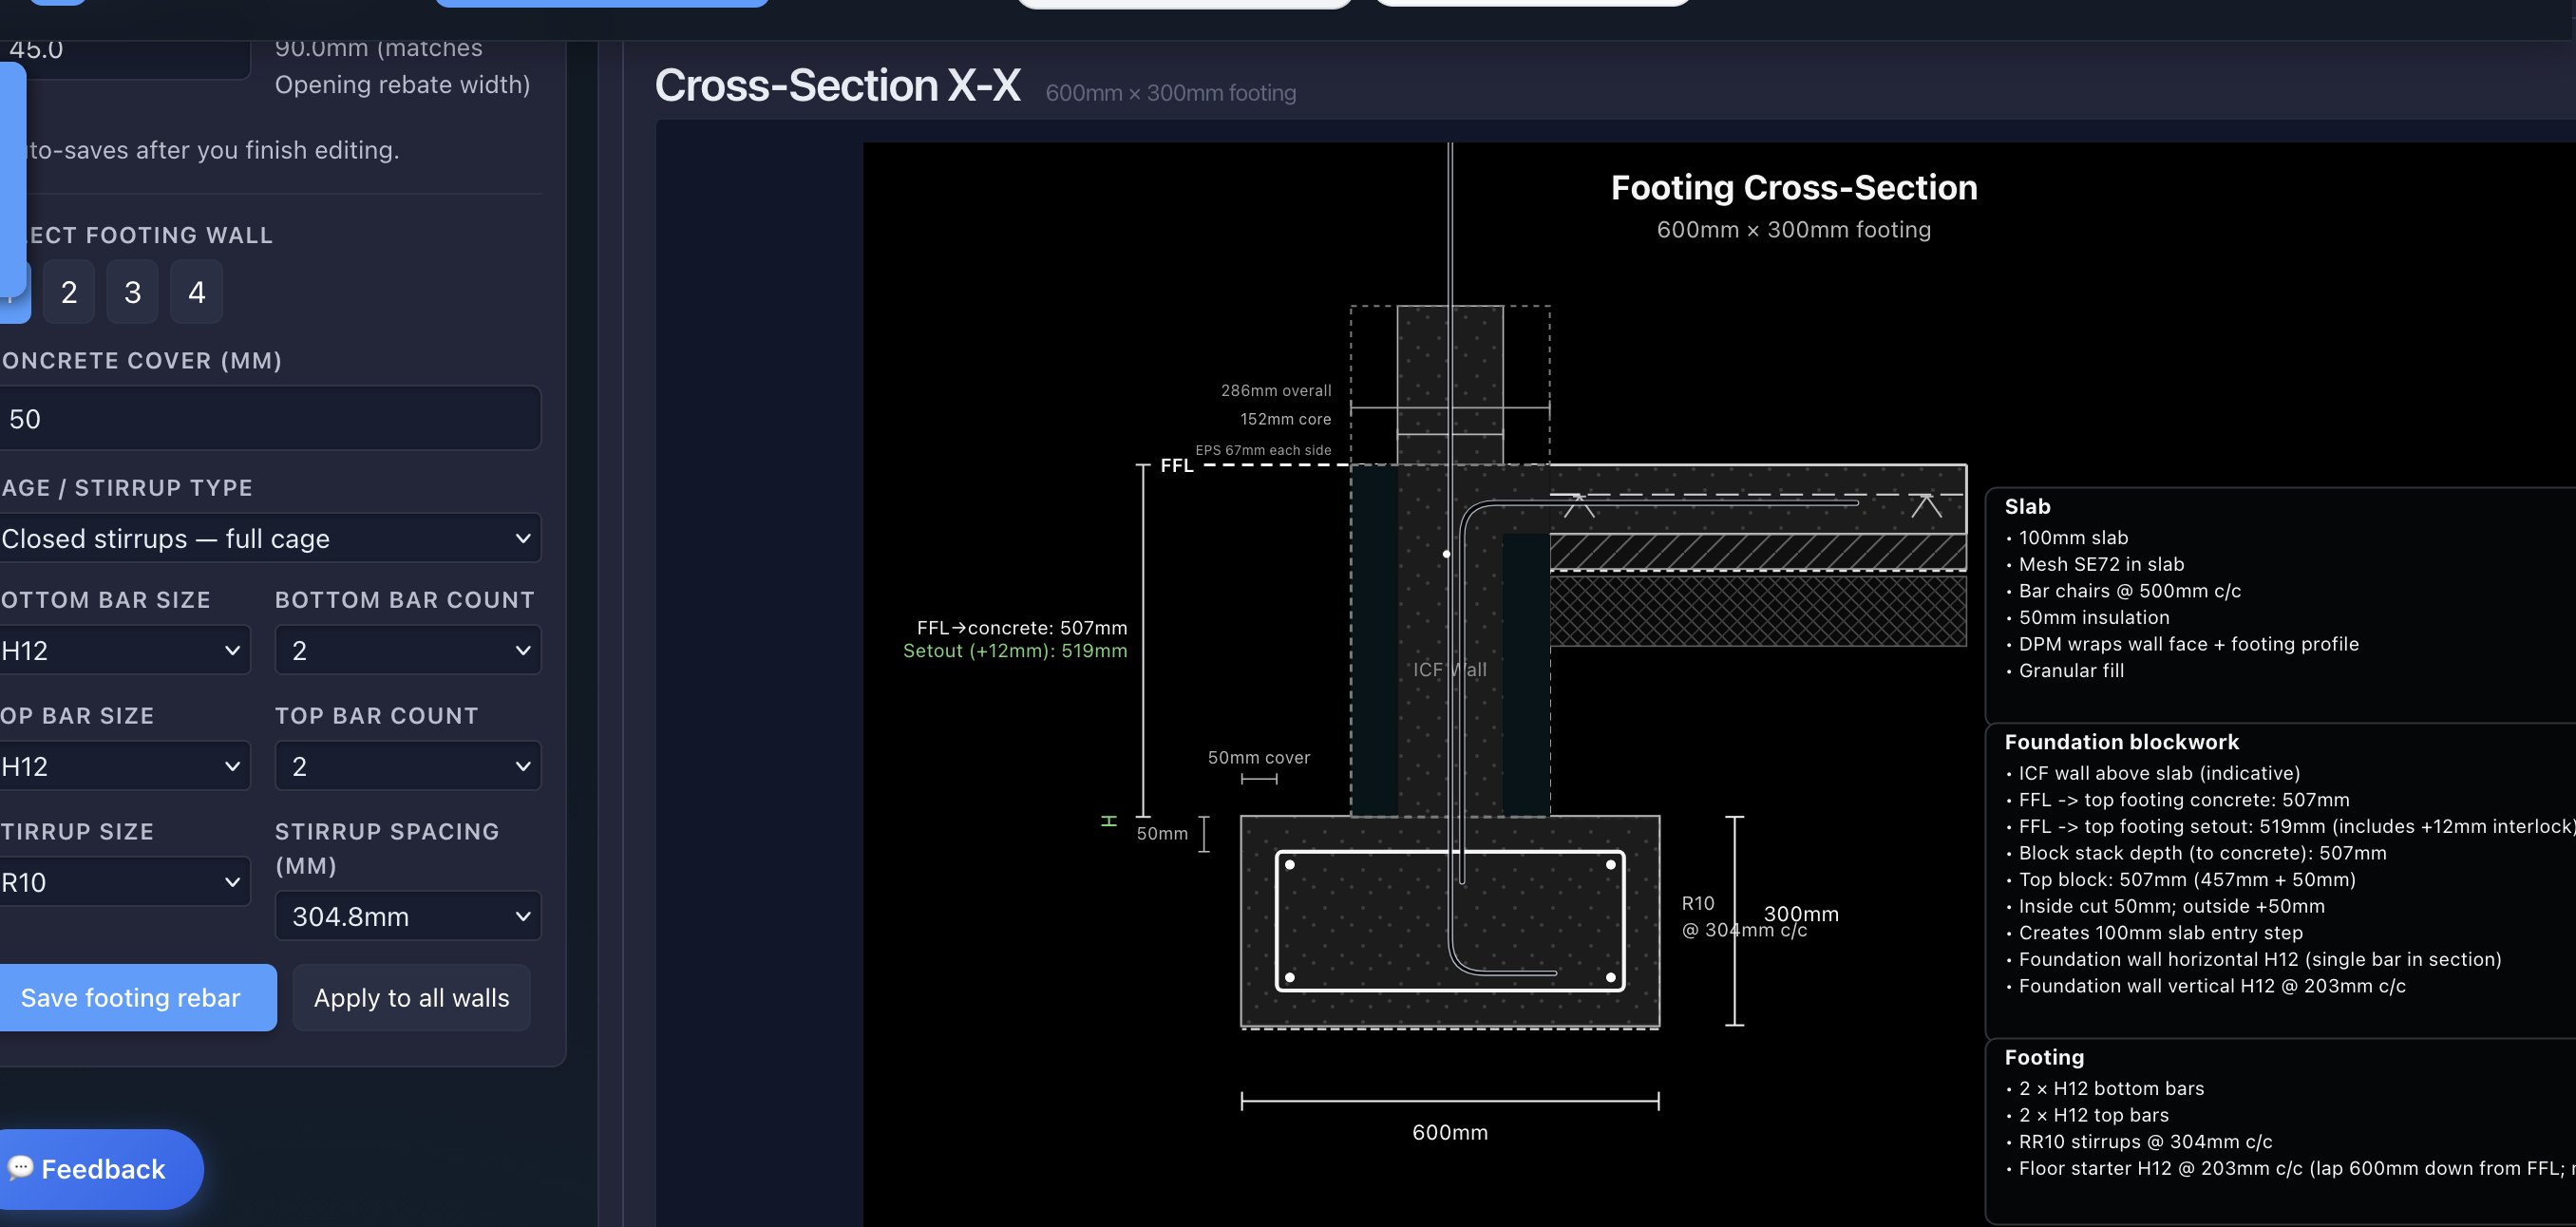Click the Save footing rebar button
The image size is (2576, 1227).
click(138, 997)
